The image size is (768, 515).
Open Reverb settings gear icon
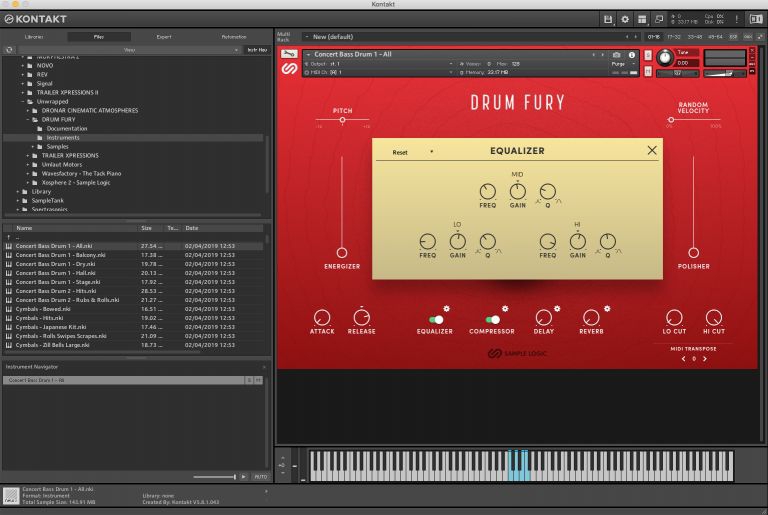(607, 309)
